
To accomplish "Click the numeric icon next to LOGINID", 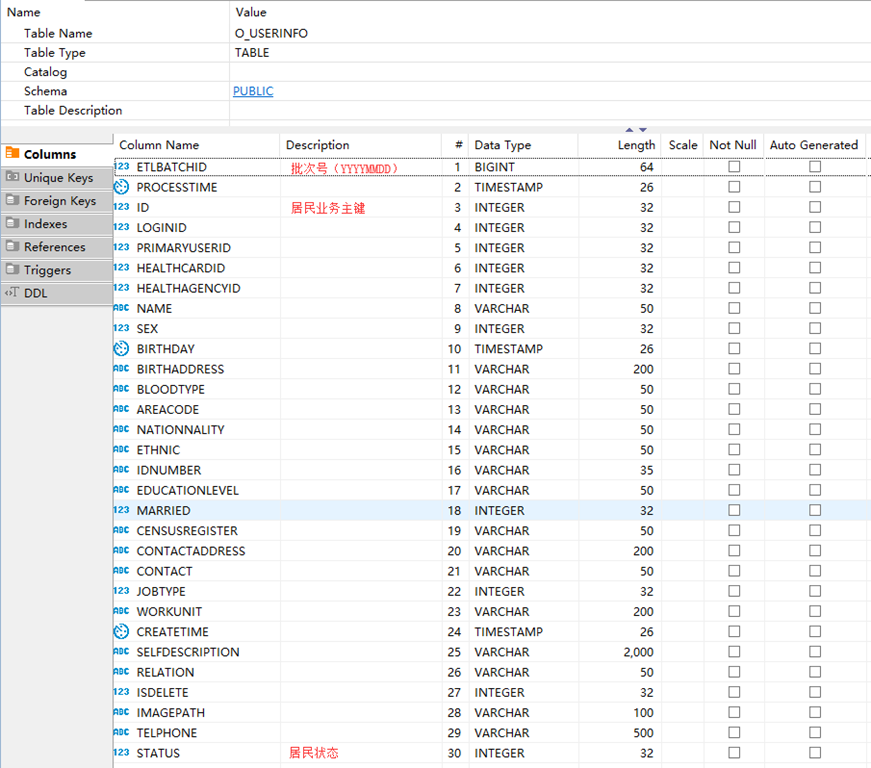I will click(x=121, y=227).
